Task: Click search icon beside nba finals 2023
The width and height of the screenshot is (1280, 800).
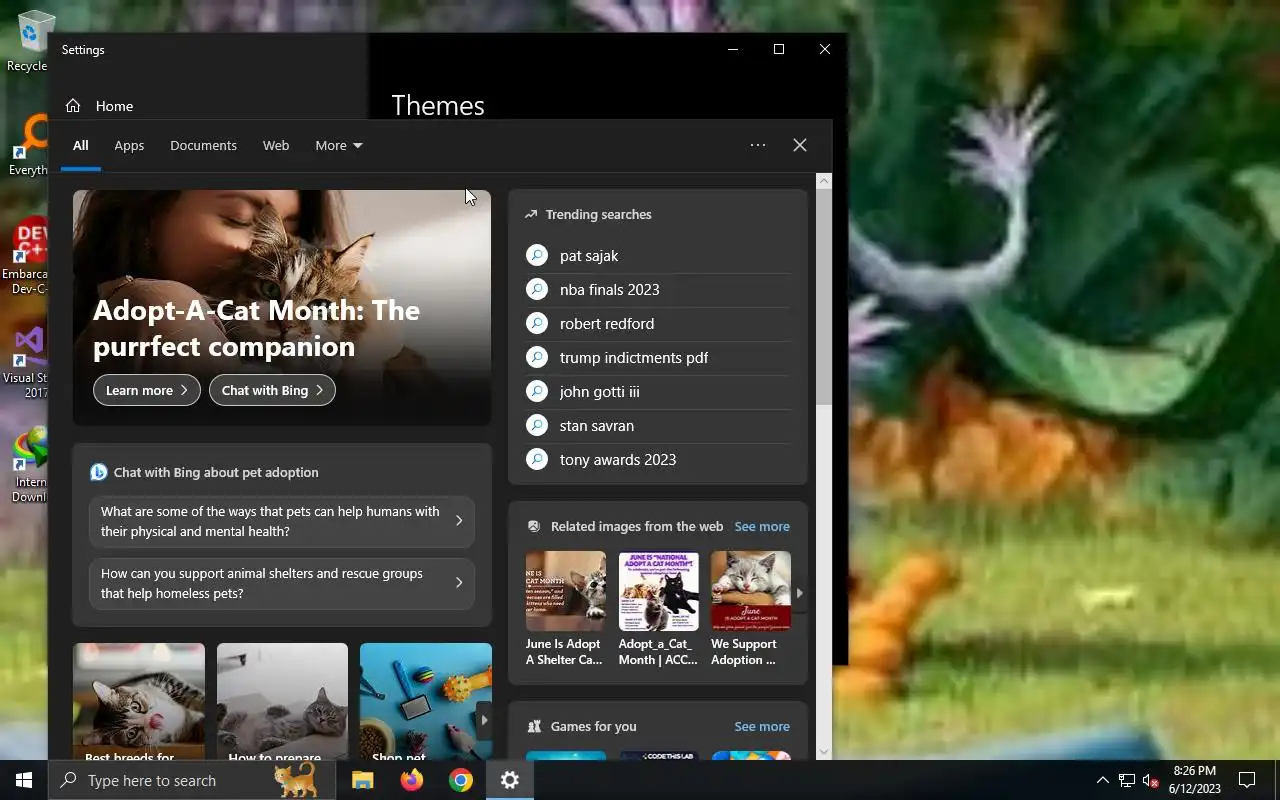Action: click(x=537, y=289)
